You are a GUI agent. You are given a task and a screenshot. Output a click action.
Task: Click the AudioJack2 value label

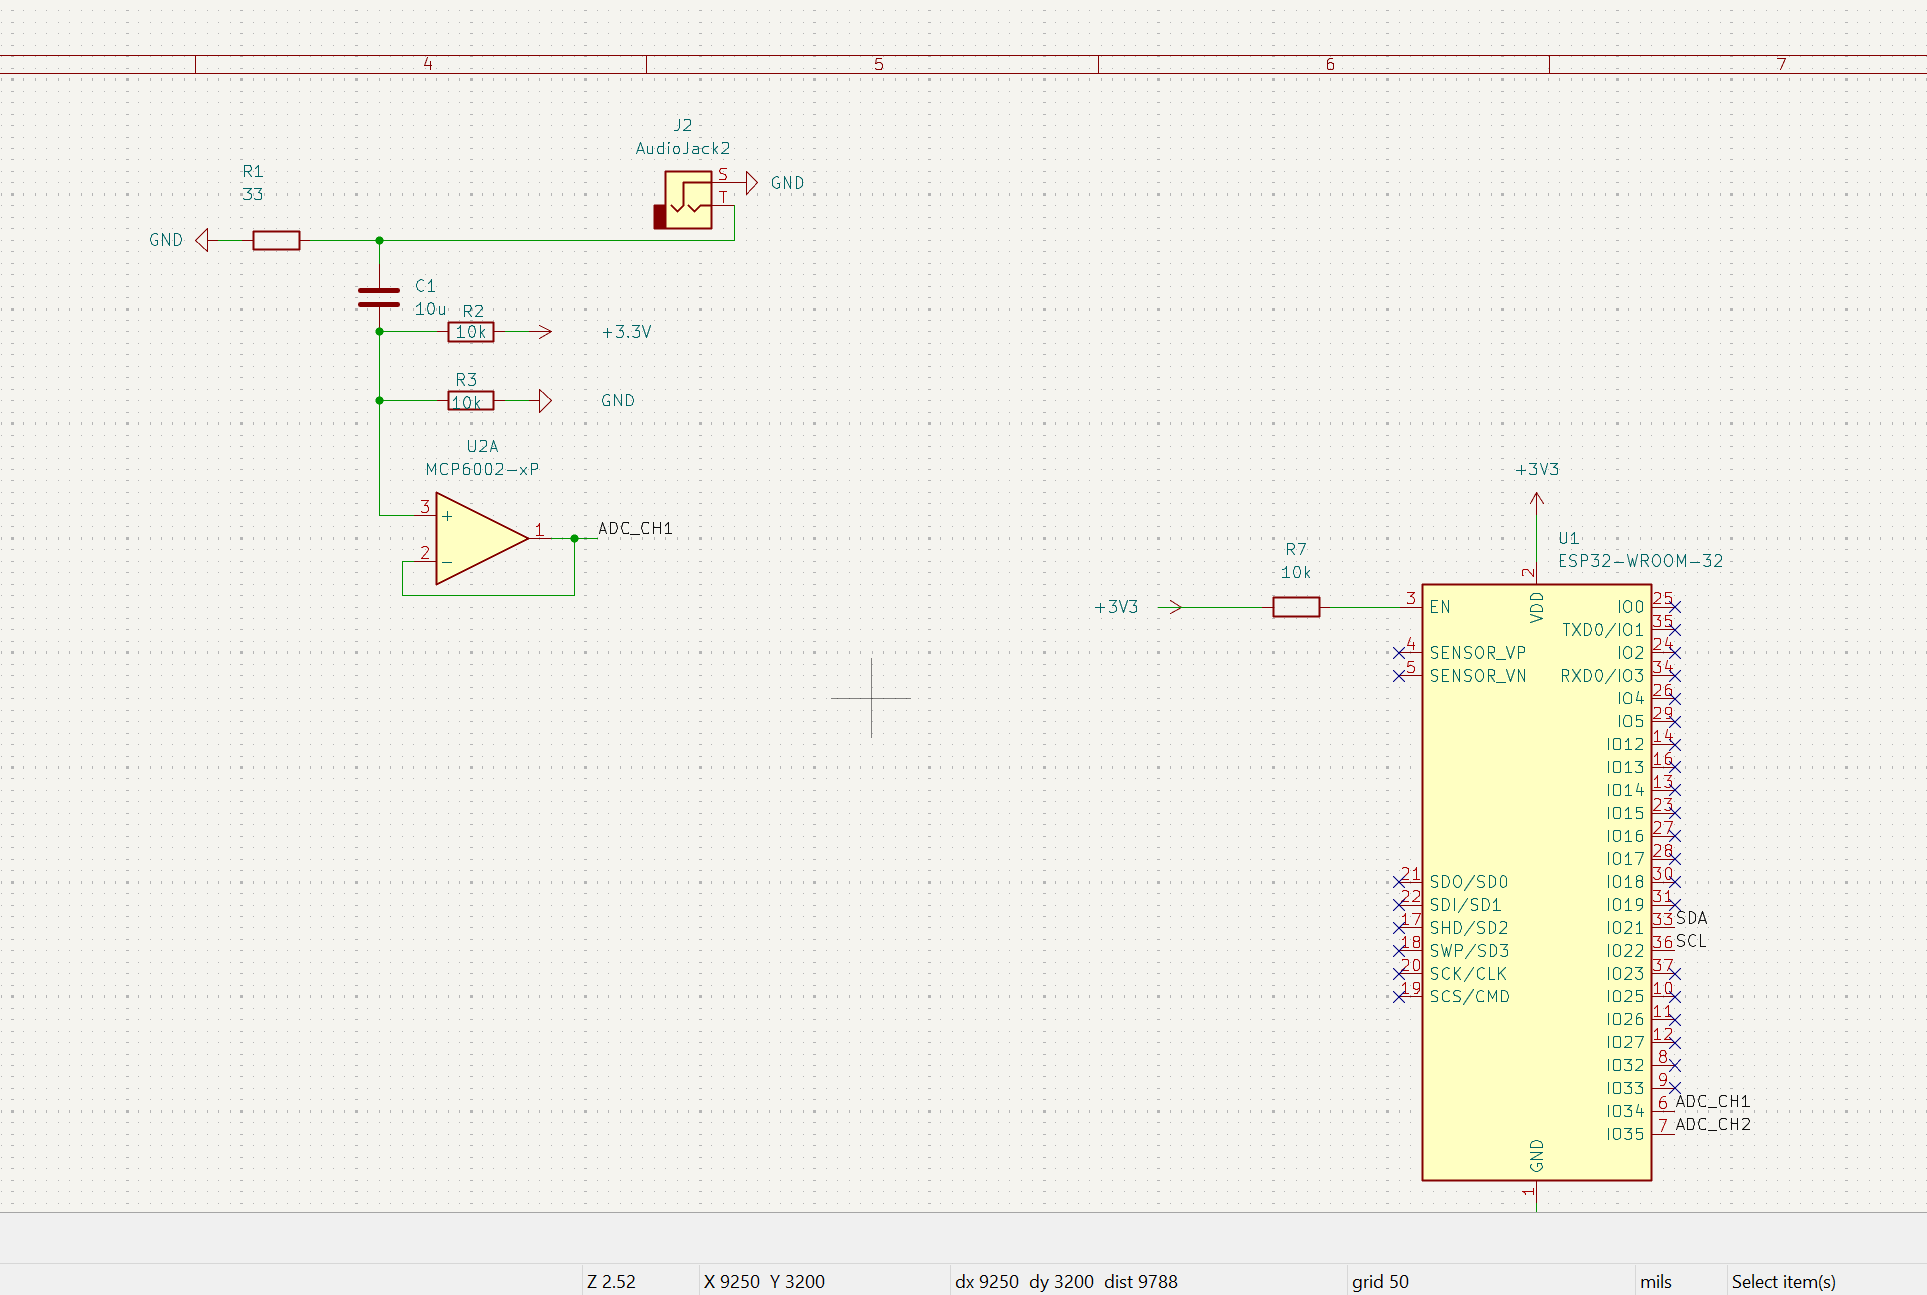tap(683, 148)
